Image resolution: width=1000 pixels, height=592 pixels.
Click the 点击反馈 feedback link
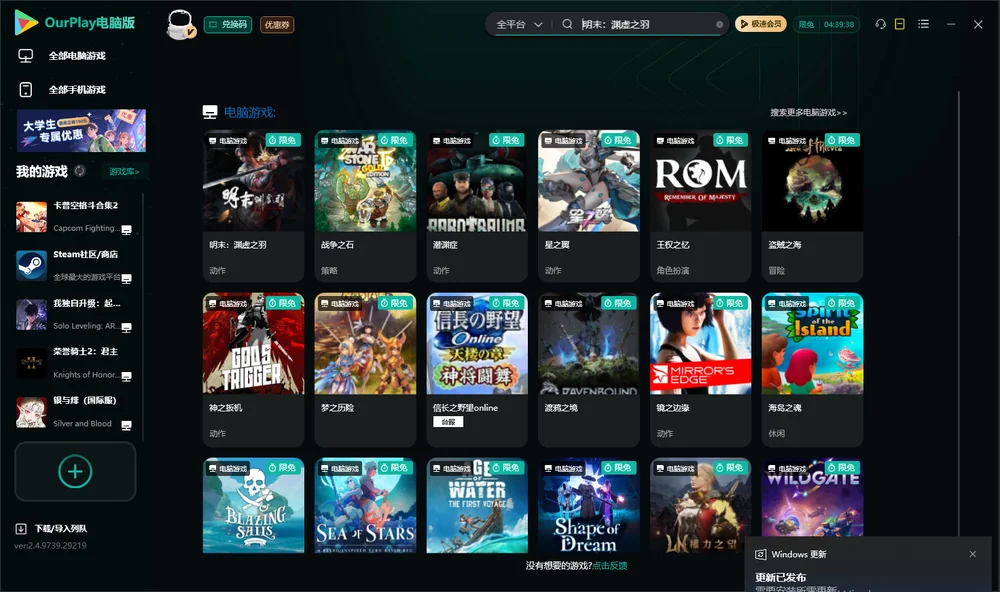pos(610,565)
